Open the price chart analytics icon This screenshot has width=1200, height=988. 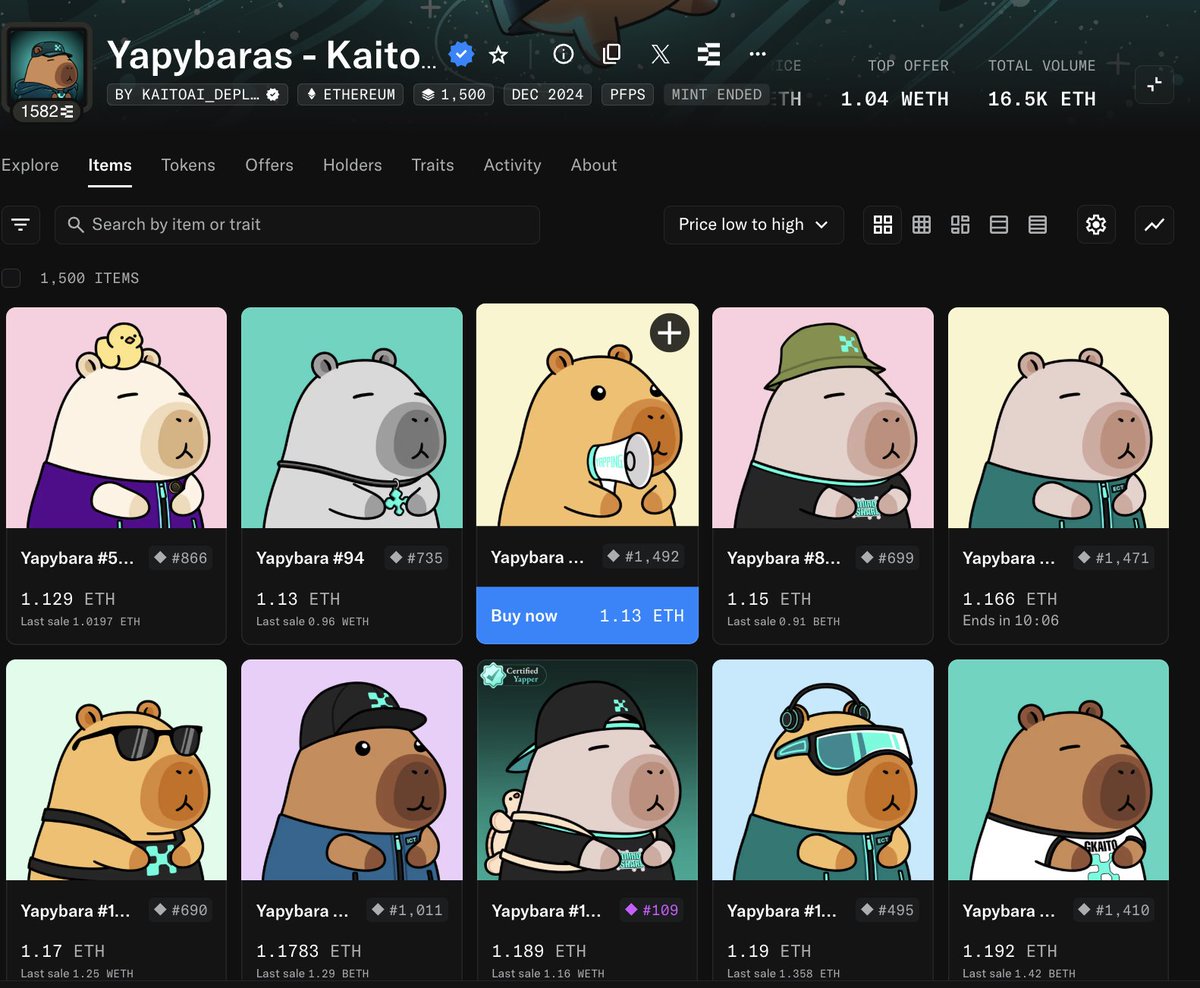(x=1154, y=225)
